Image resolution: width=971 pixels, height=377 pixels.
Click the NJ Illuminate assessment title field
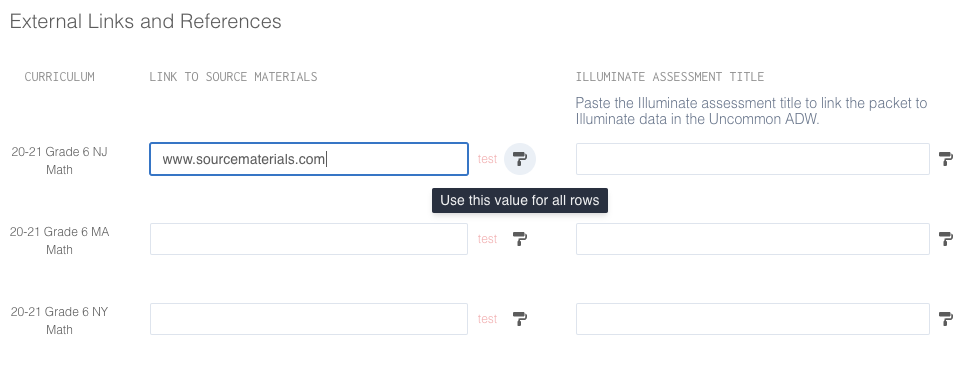click(x=752, y=159)
